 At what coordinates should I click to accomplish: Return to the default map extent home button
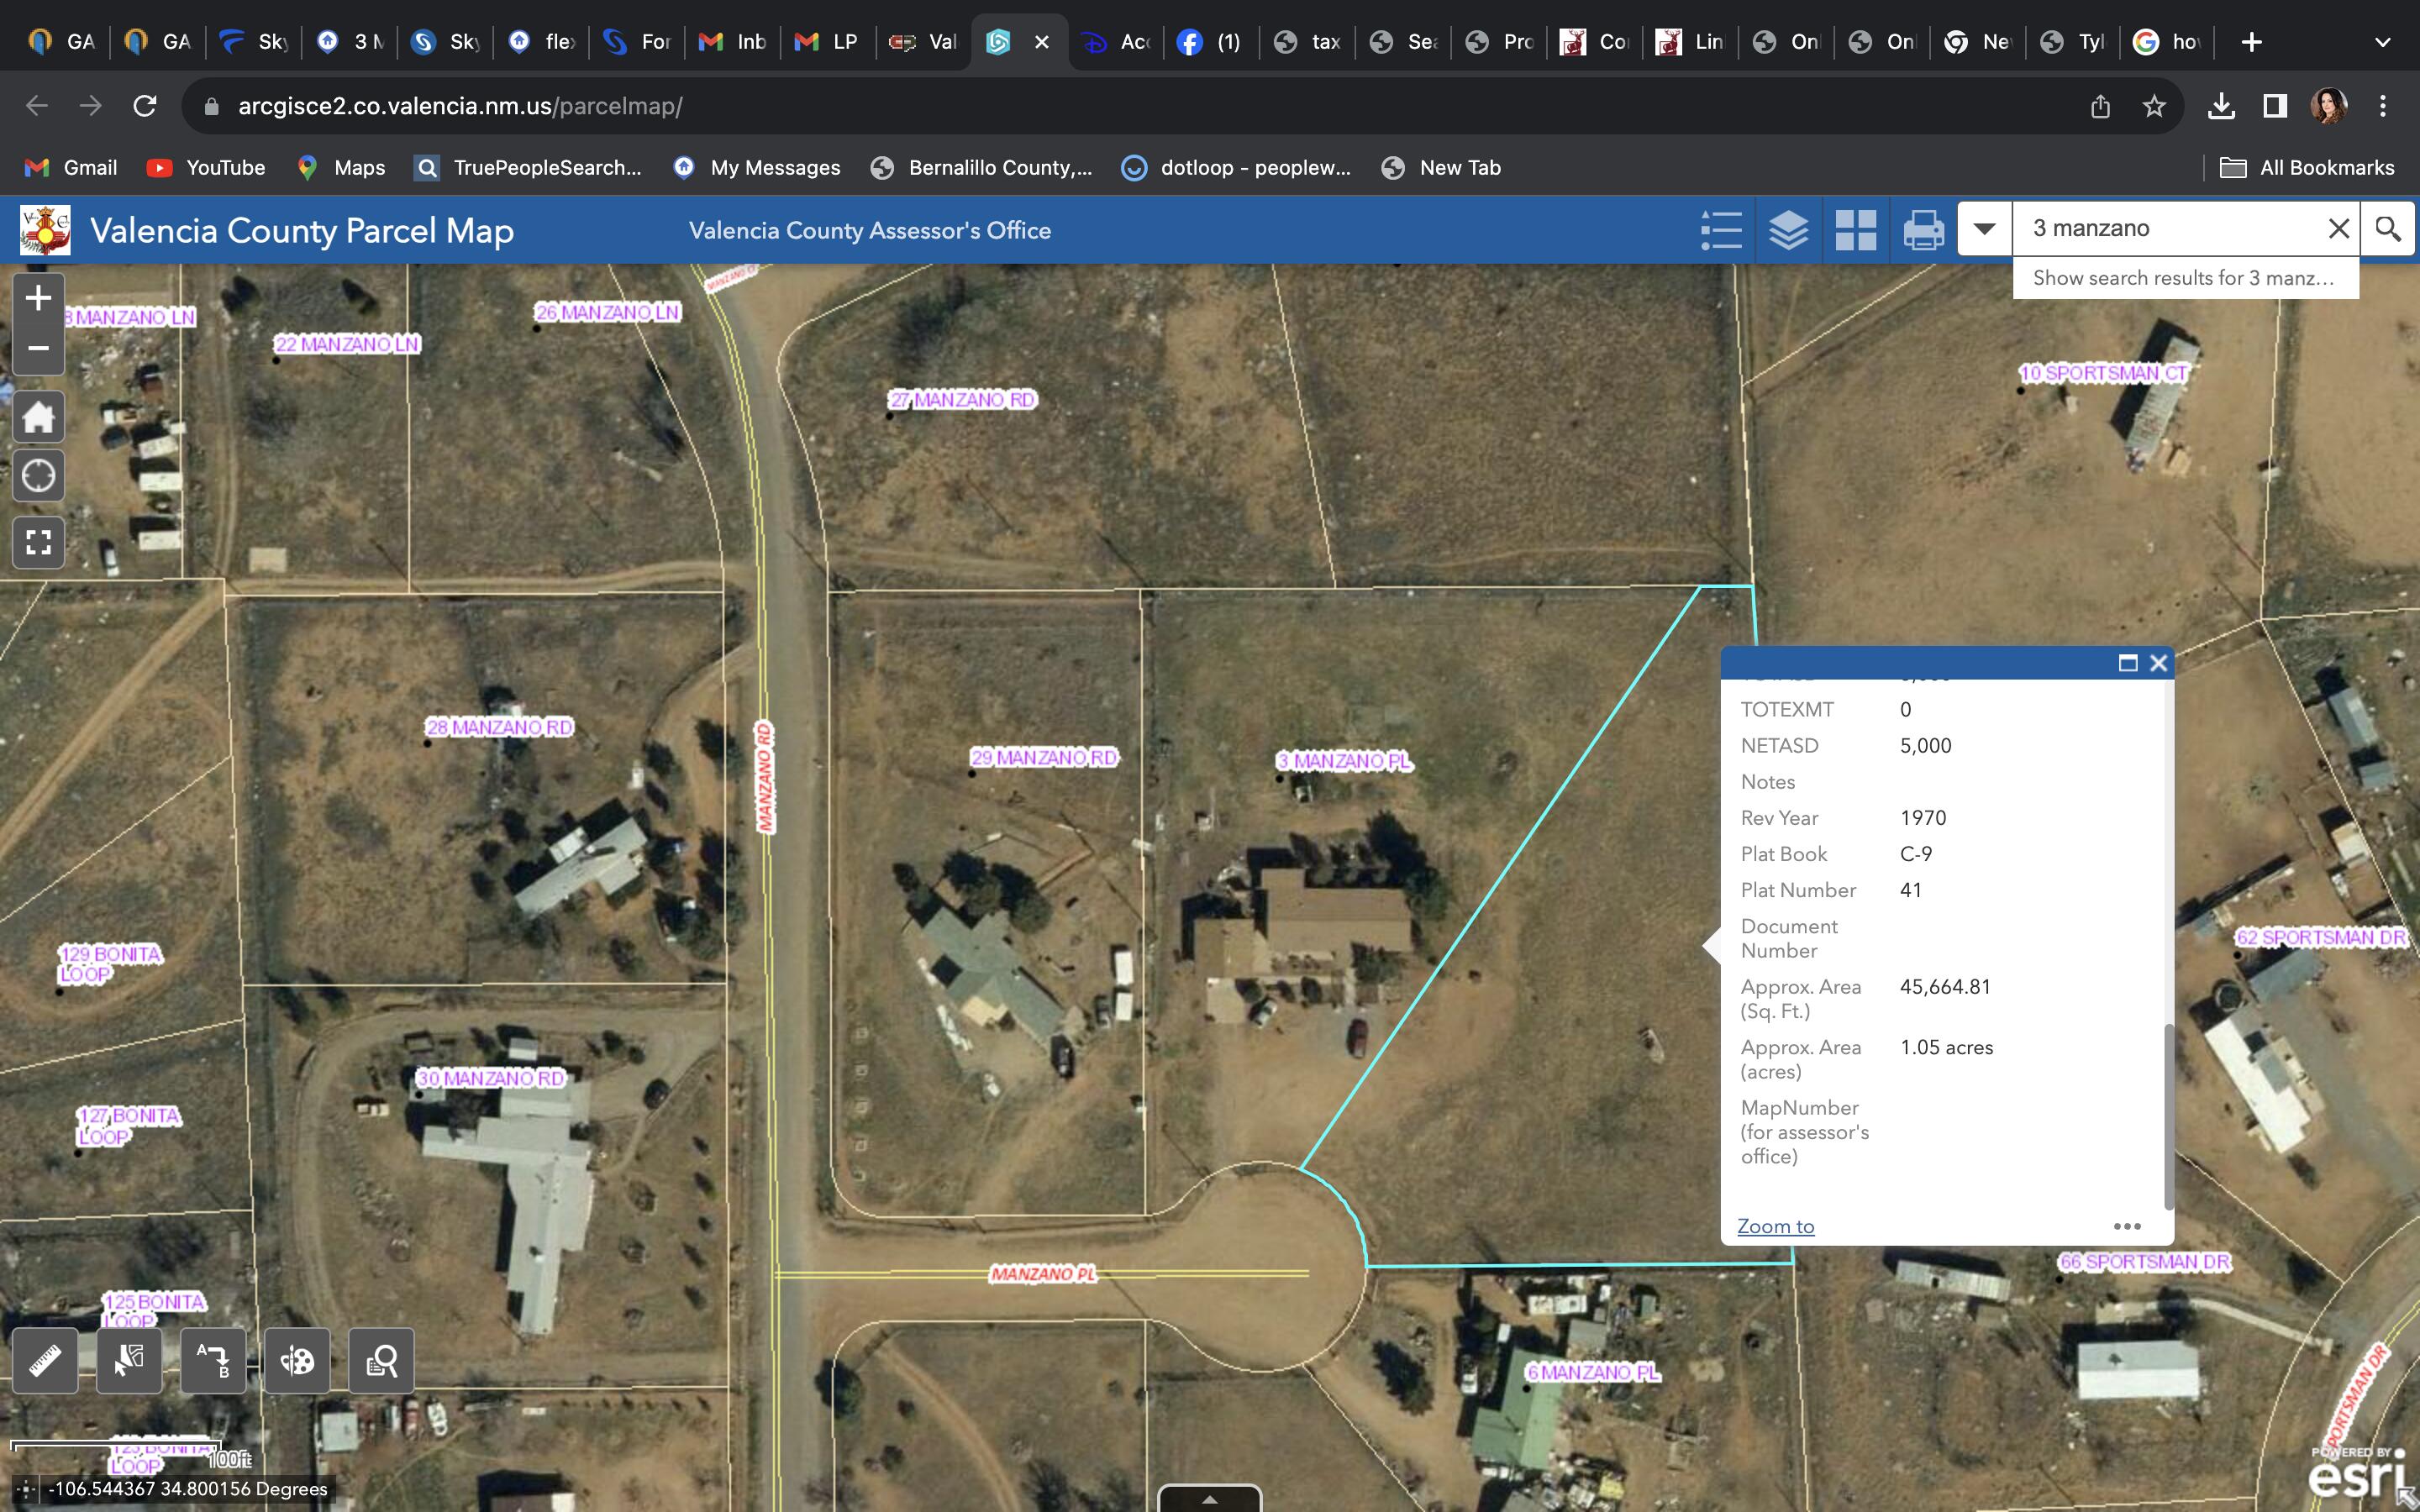click(x=38, y=416)
